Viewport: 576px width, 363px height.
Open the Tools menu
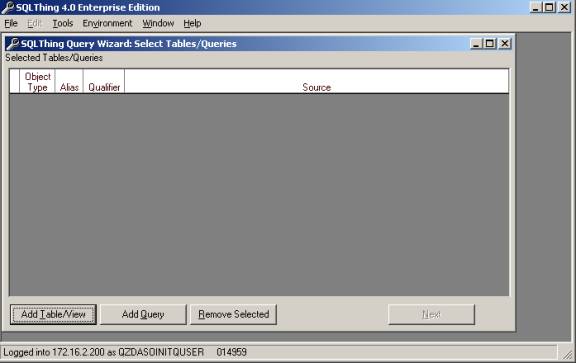coord(63,24)
